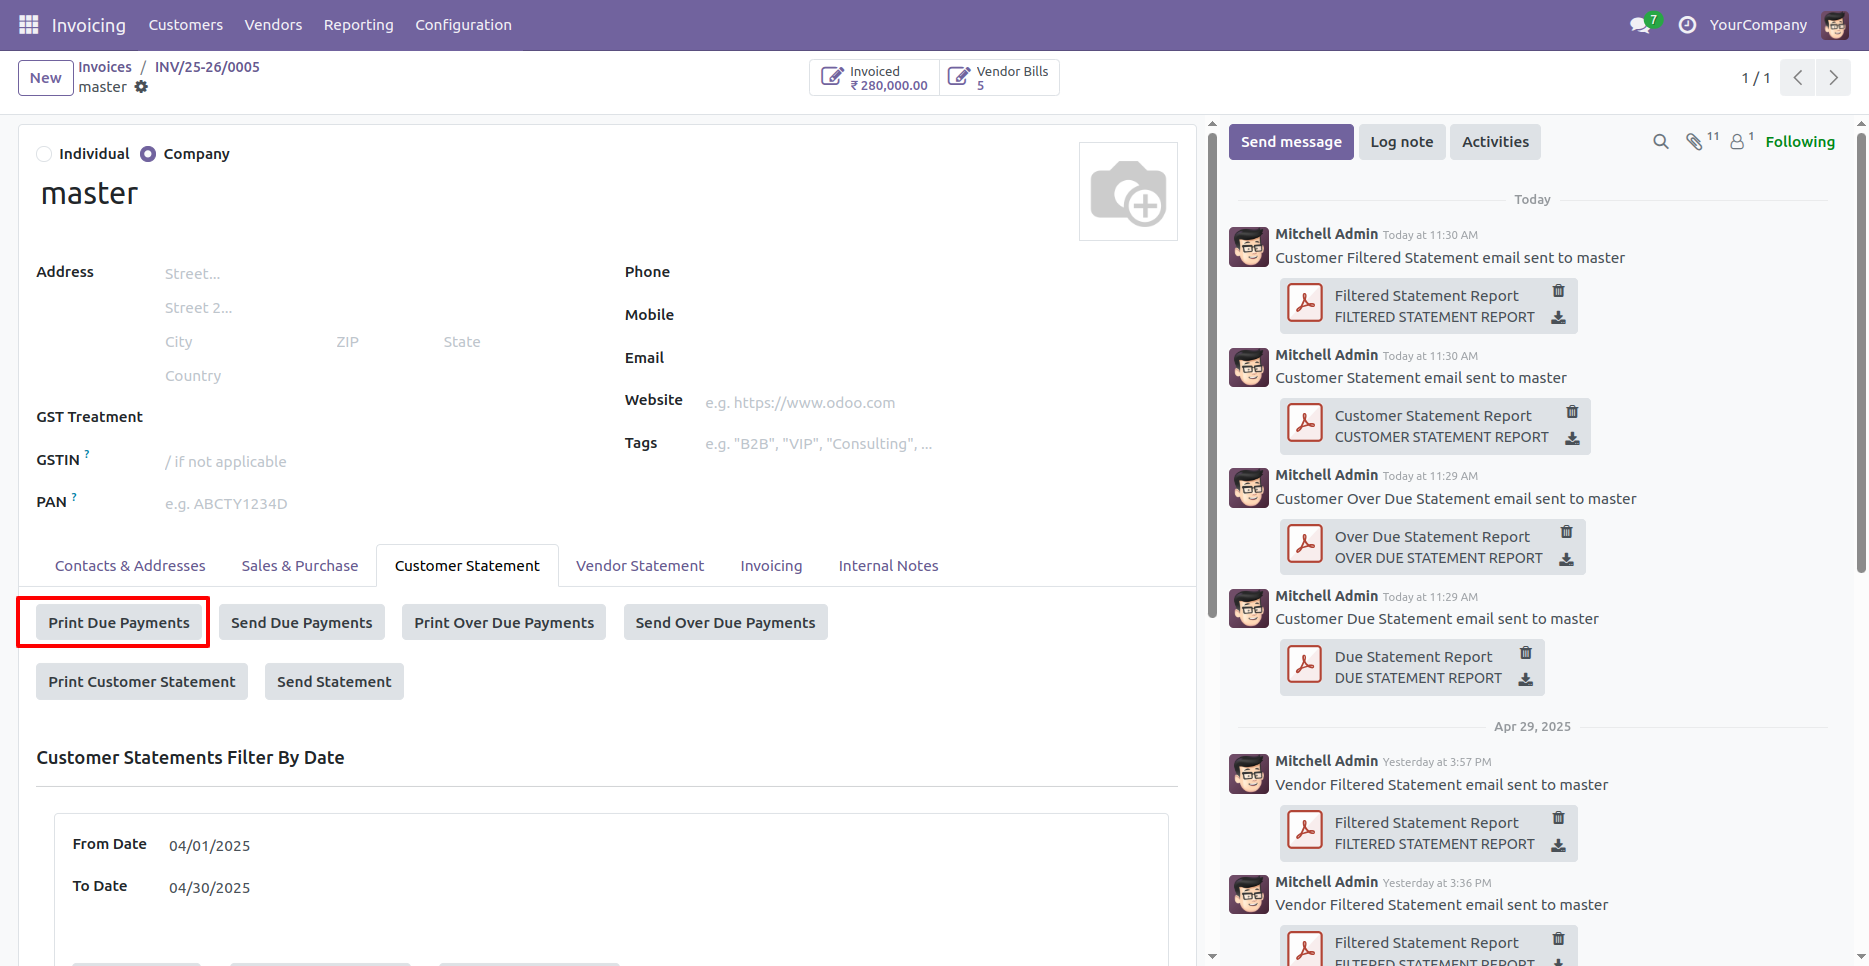
Task: Open the Configuration menu
Action: [463, 24]
